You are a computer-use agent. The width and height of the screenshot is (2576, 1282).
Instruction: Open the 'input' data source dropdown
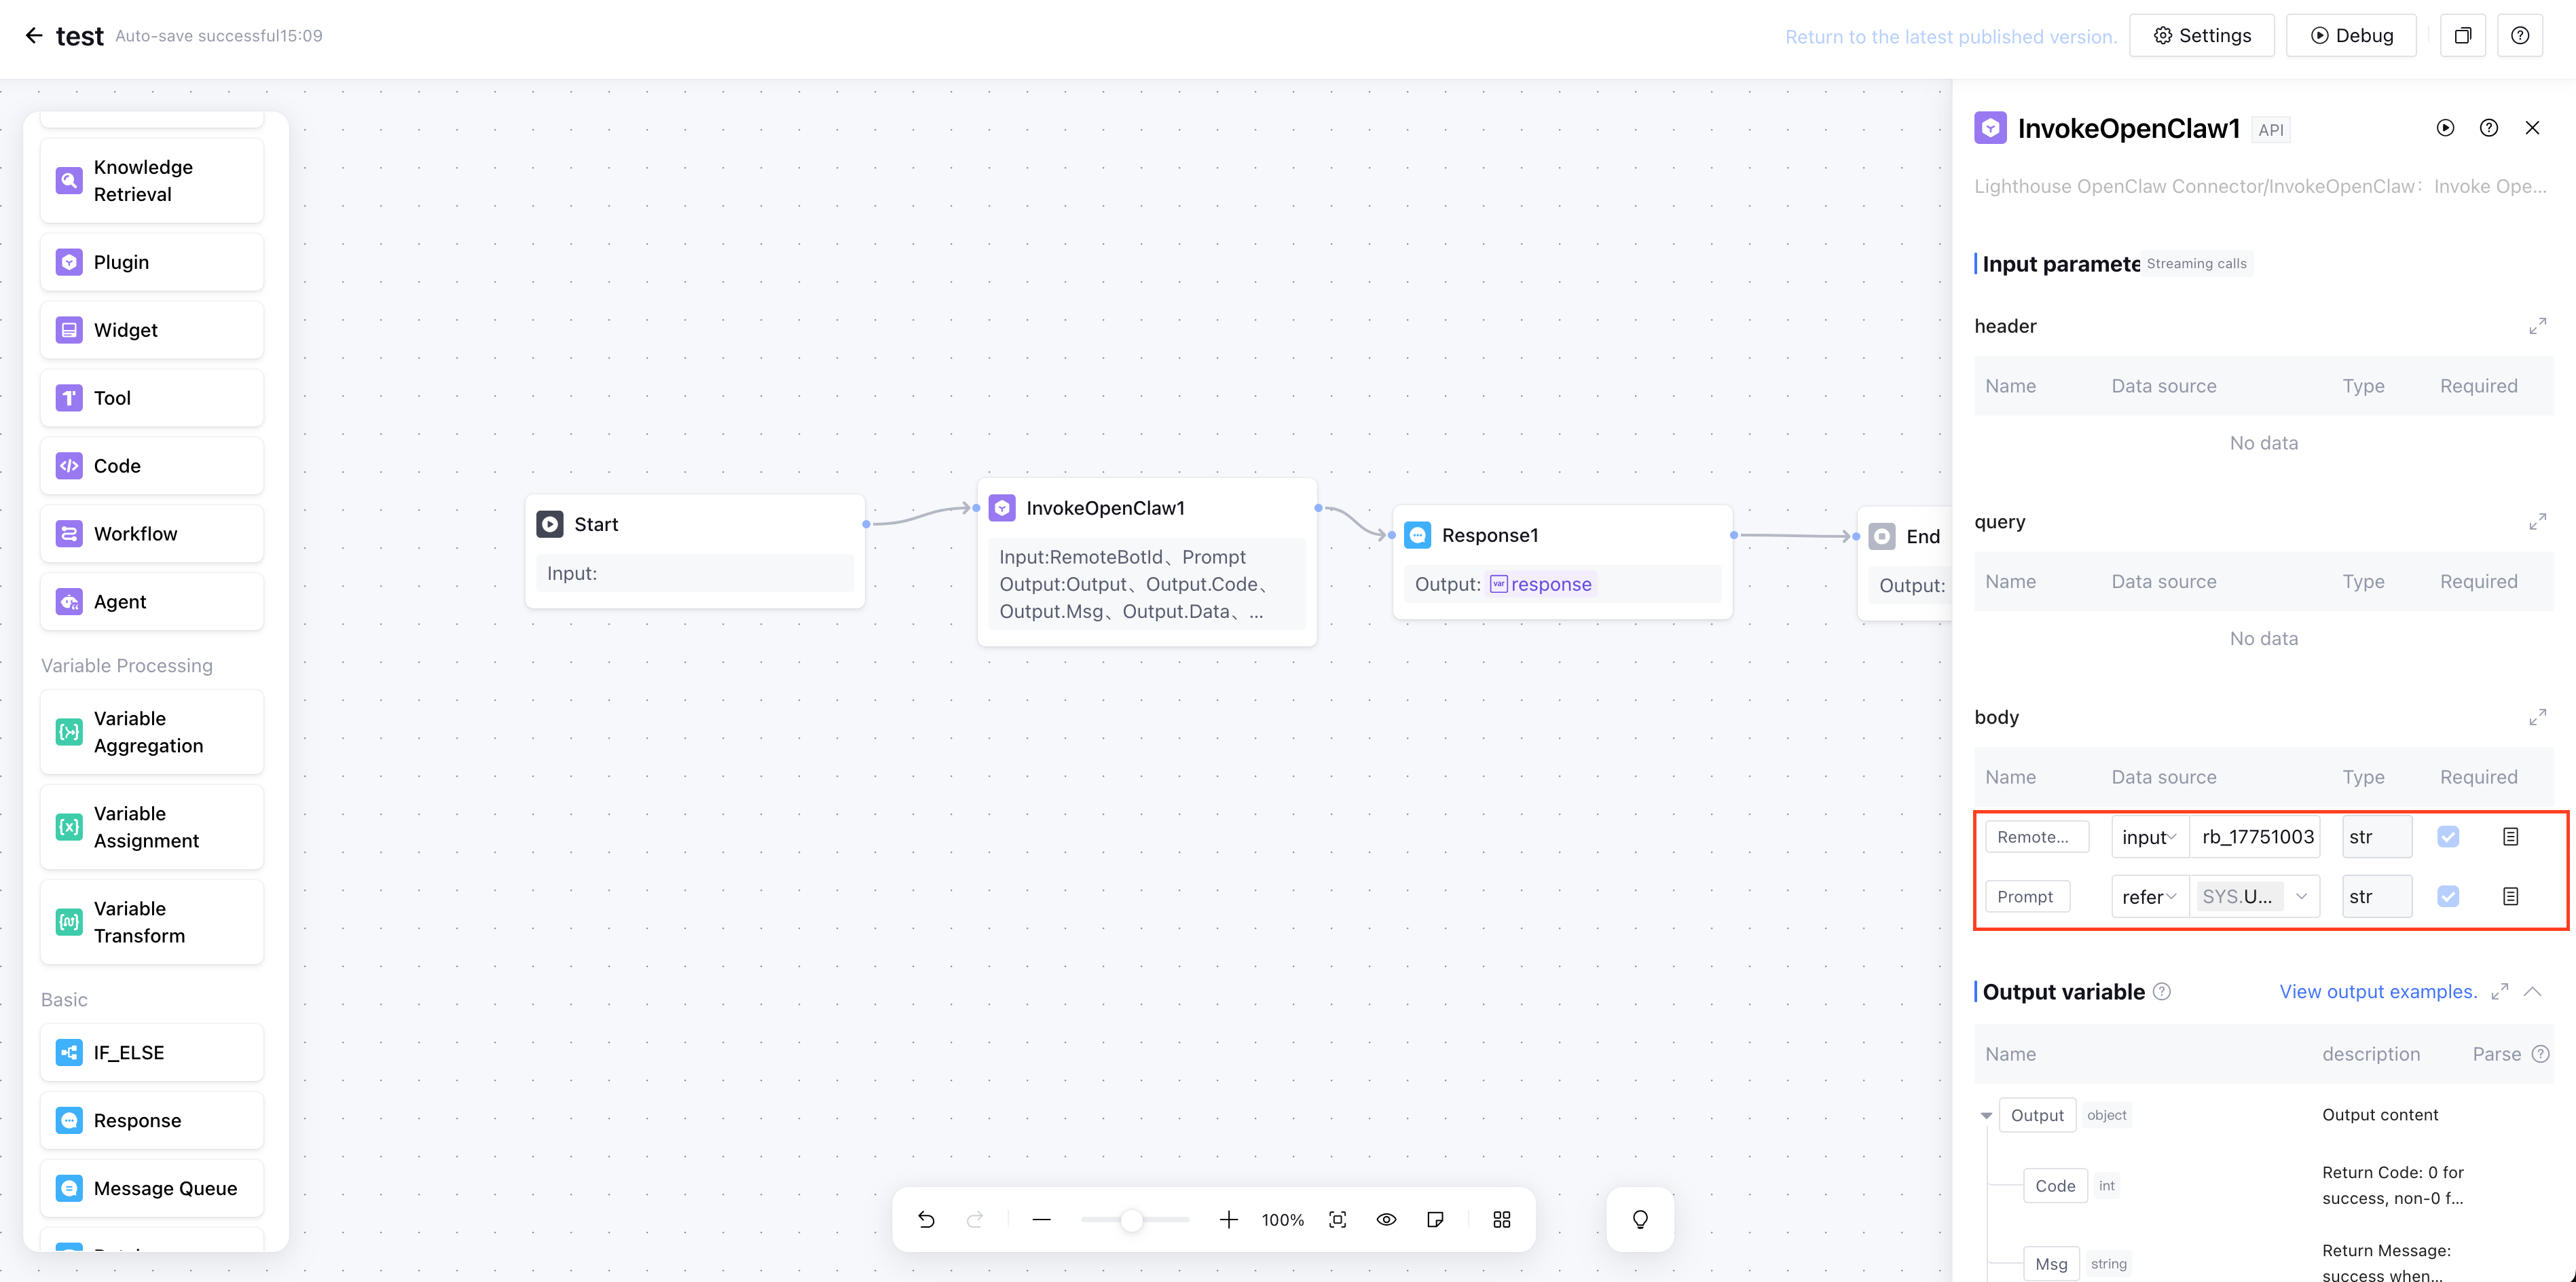pyautogui.click(x=2149, y=837)
